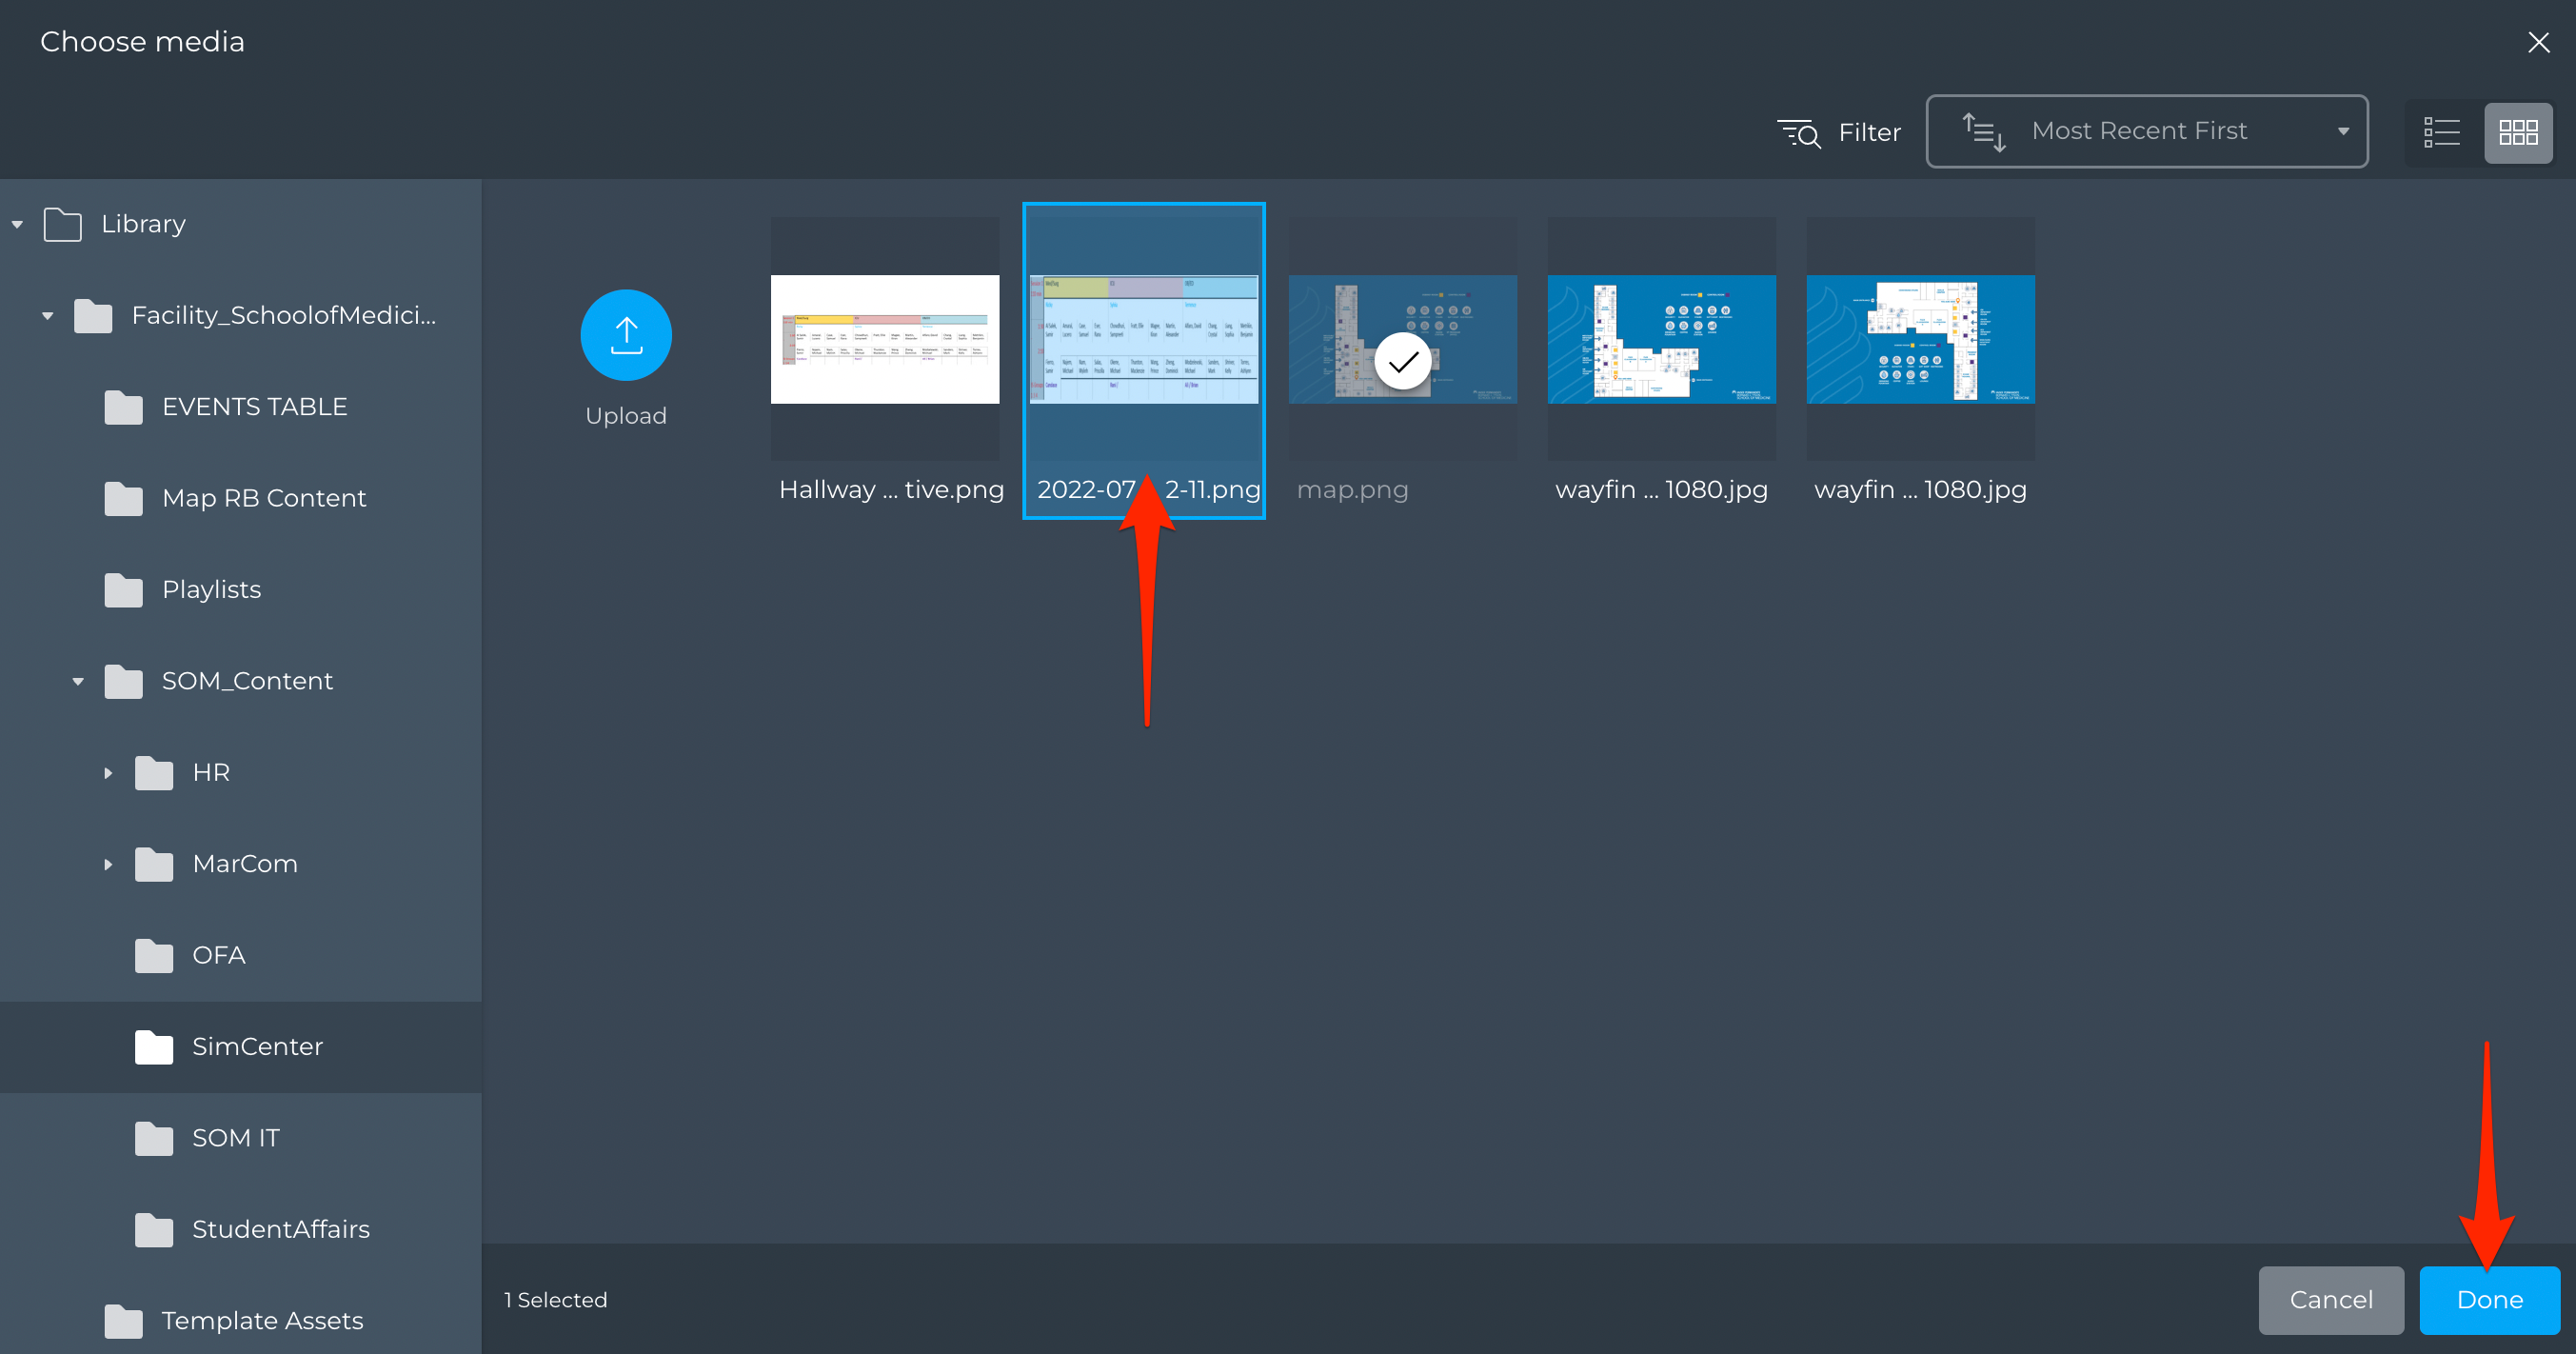Deselect the checked map.png item
The width and height of the screenshot is (2576, 1354).
coord(1402,361)
